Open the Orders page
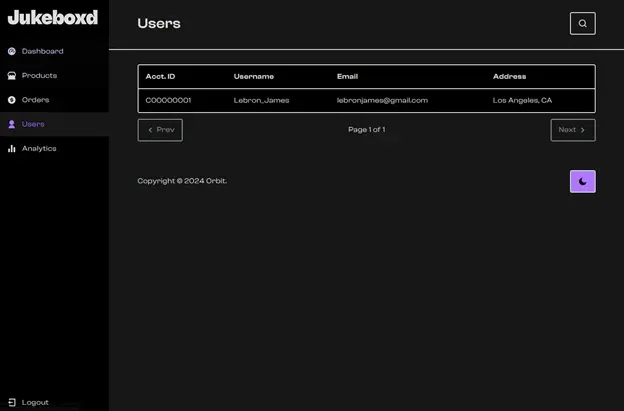This screenshot has height=411, width=624. [54, 100]
